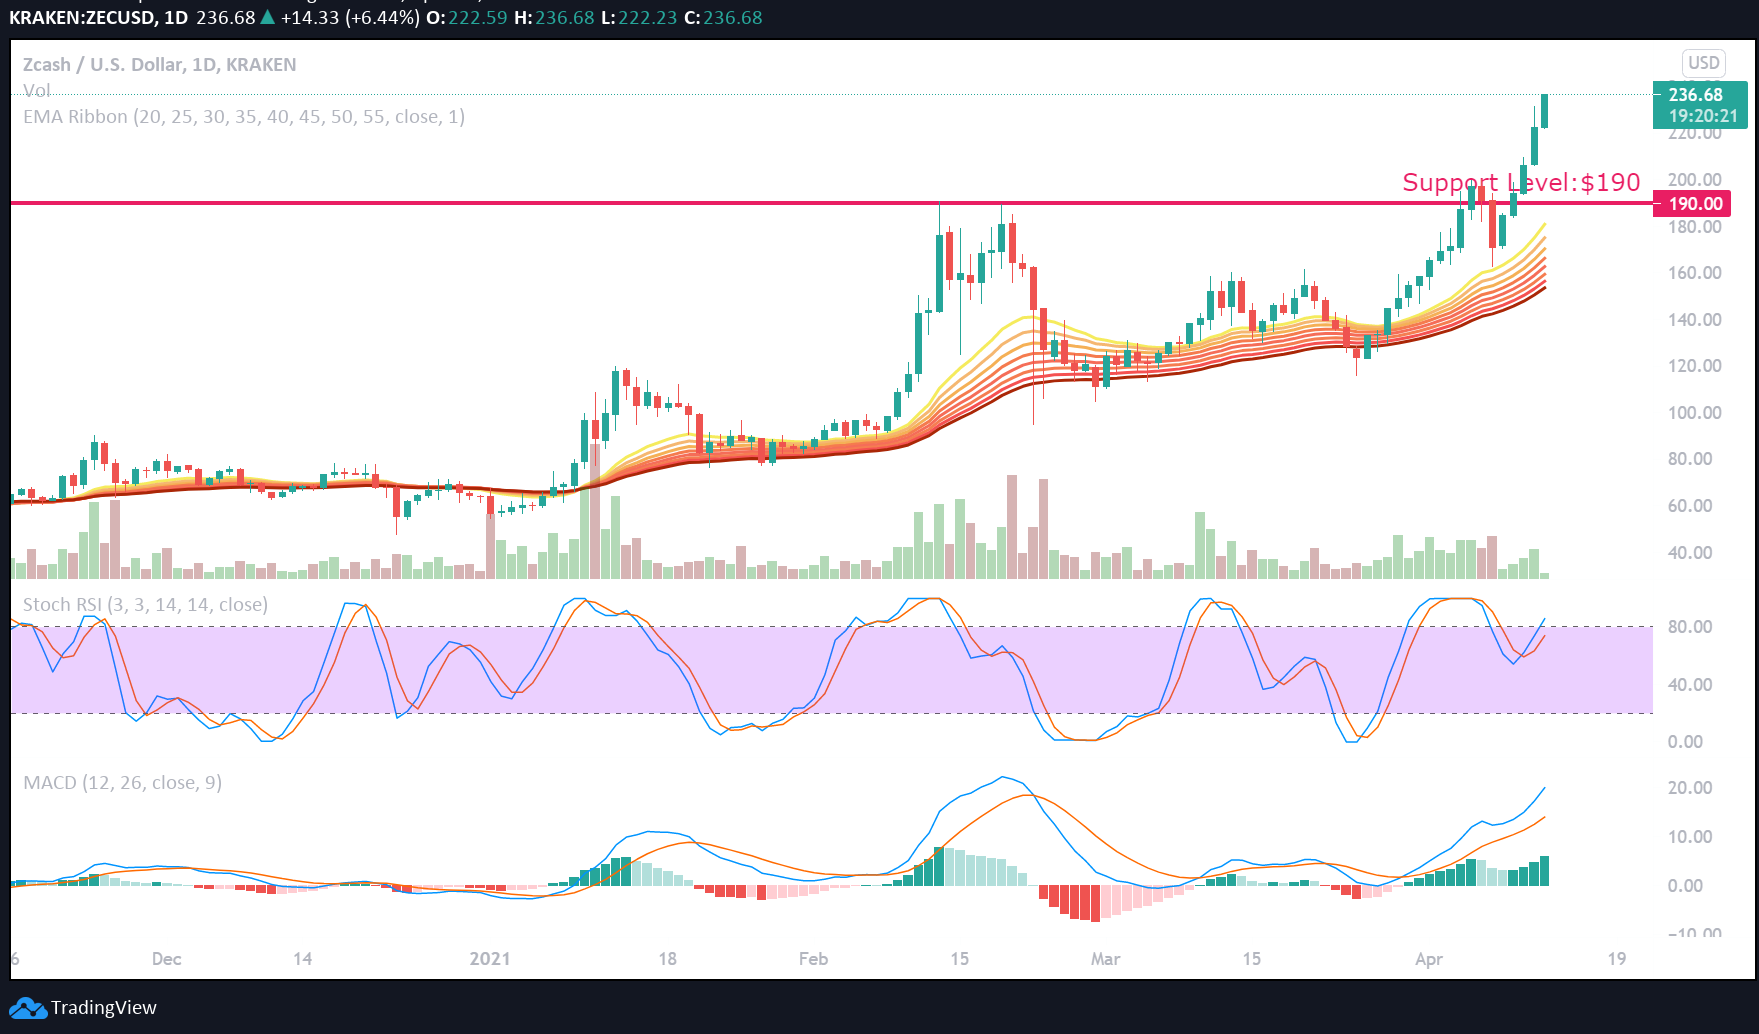1759x1034 pixels.
Task: Click '2021' on the time axis
Action: point(490,959)
